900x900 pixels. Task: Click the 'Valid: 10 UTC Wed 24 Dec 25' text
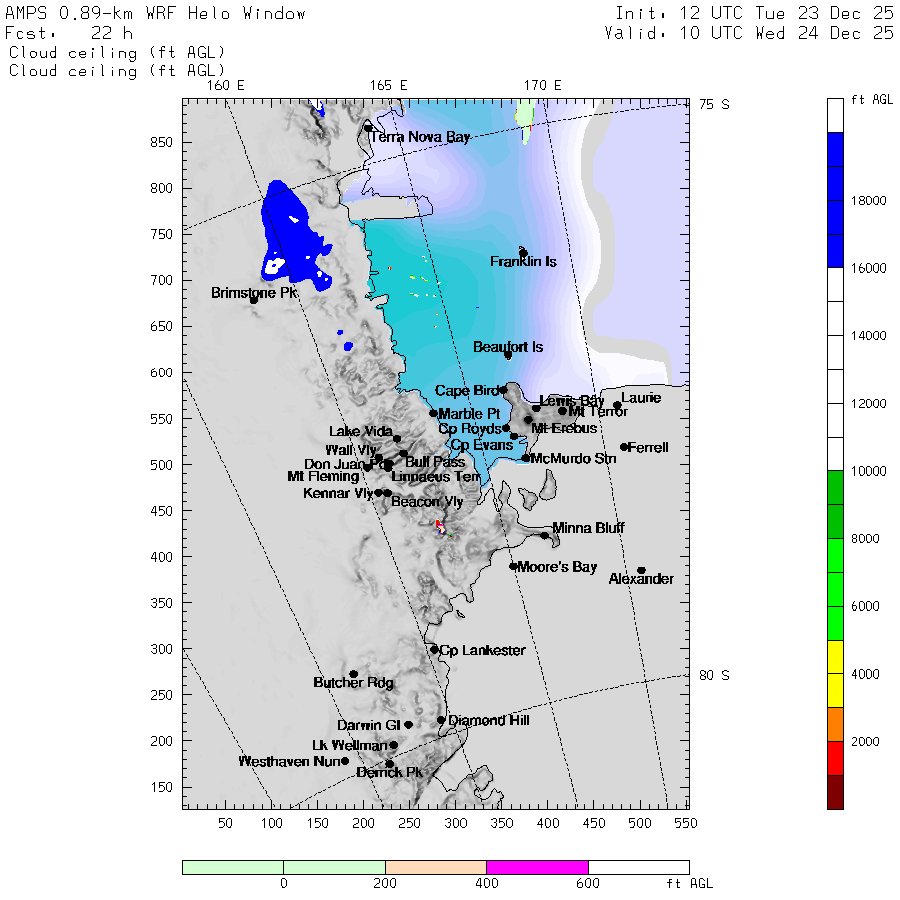point(749,33)
